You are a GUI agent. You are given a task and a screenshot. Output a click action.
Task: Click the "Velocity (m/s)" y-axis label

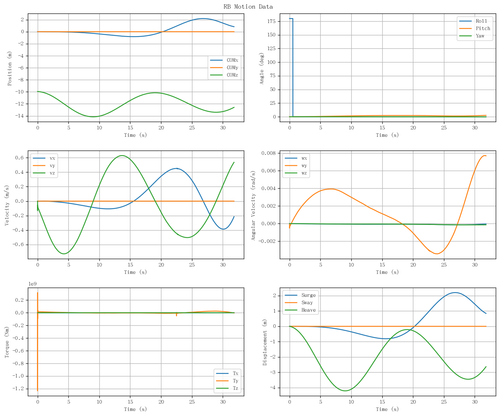click(x=7, y=205)
